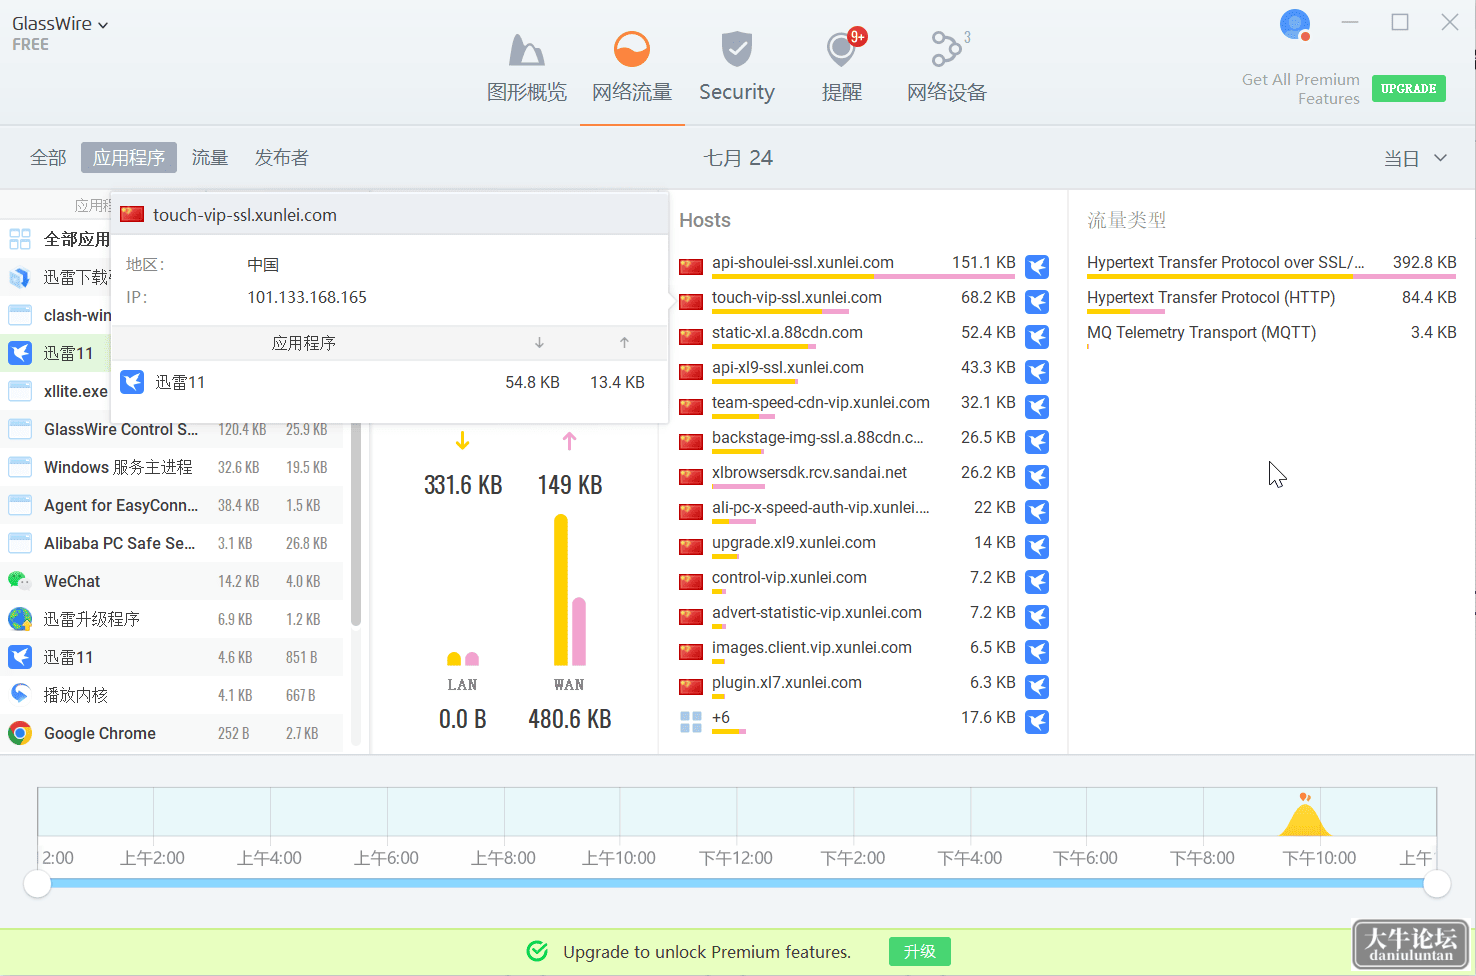Click the green UPGRADE button
This screenshot has width=1476, height=976.
tap(1409, 89)
